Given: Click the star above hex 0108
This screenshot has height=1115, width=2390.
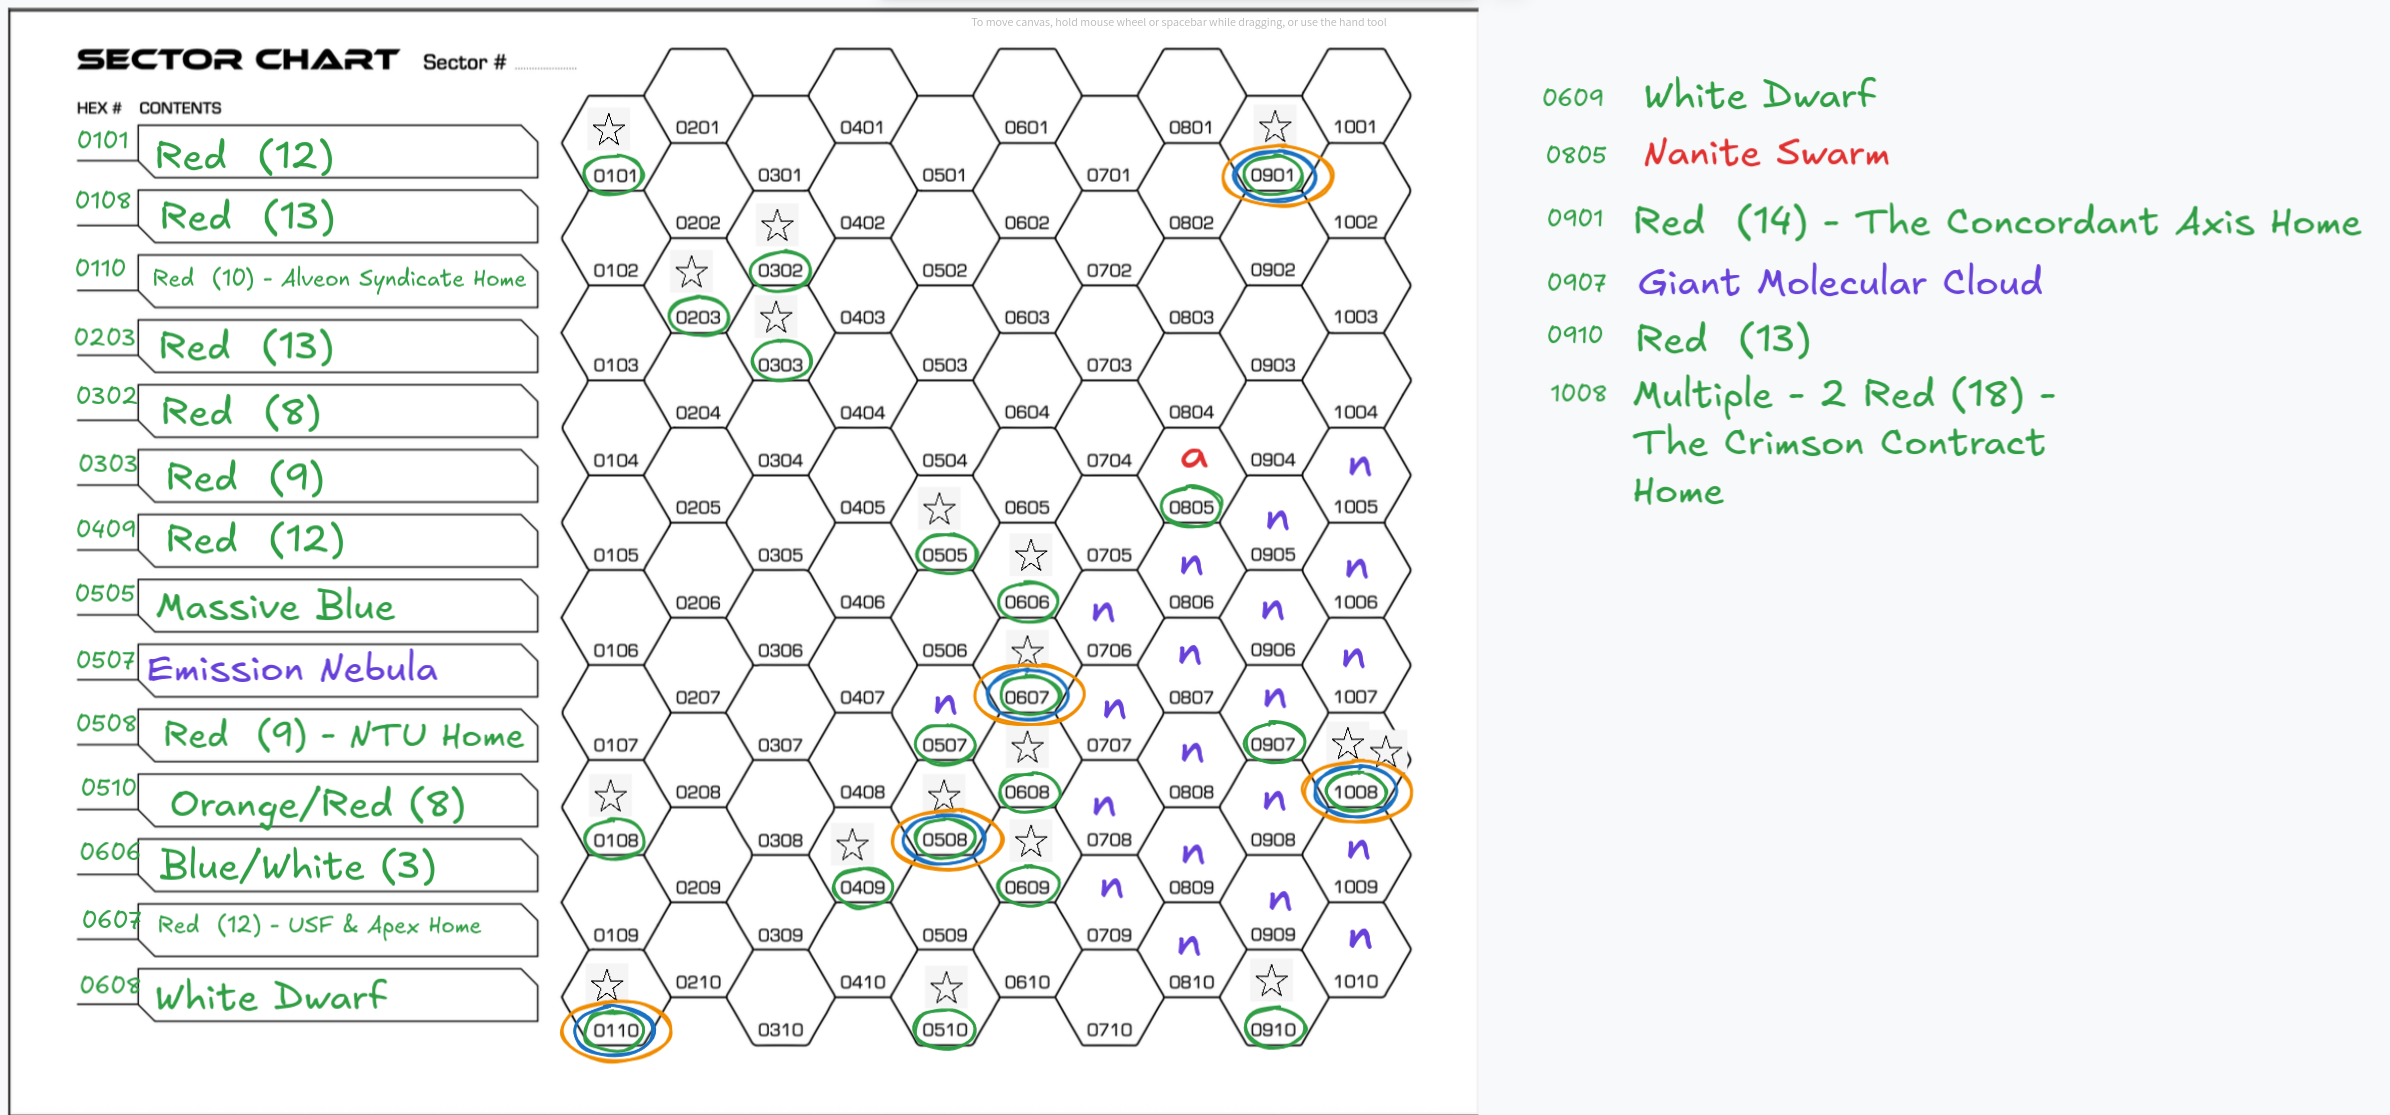Looking at the screenshot, I should (610, 797).
